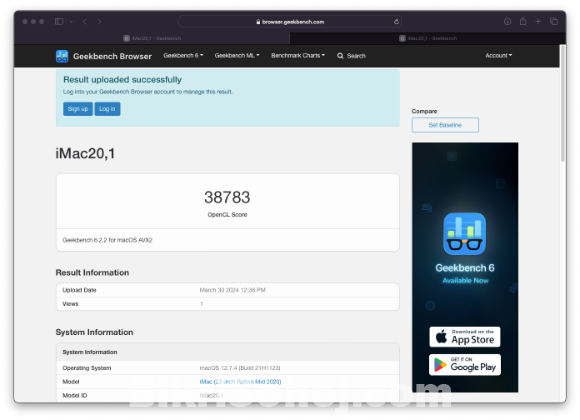
Task: Open the iMac (27-inch Retina Mid 2020) link
Action: pos(240,382)
